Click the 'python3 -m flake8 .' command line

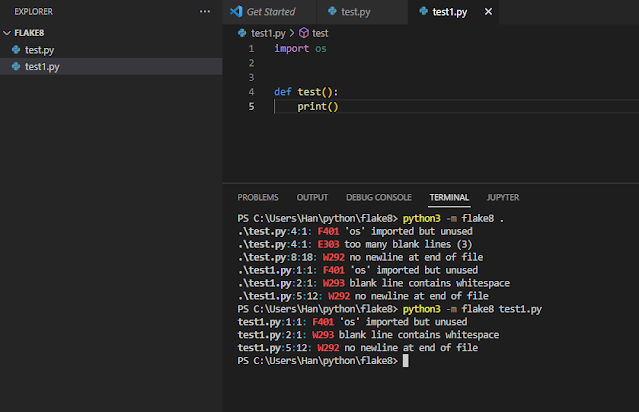tap(453, 218)
